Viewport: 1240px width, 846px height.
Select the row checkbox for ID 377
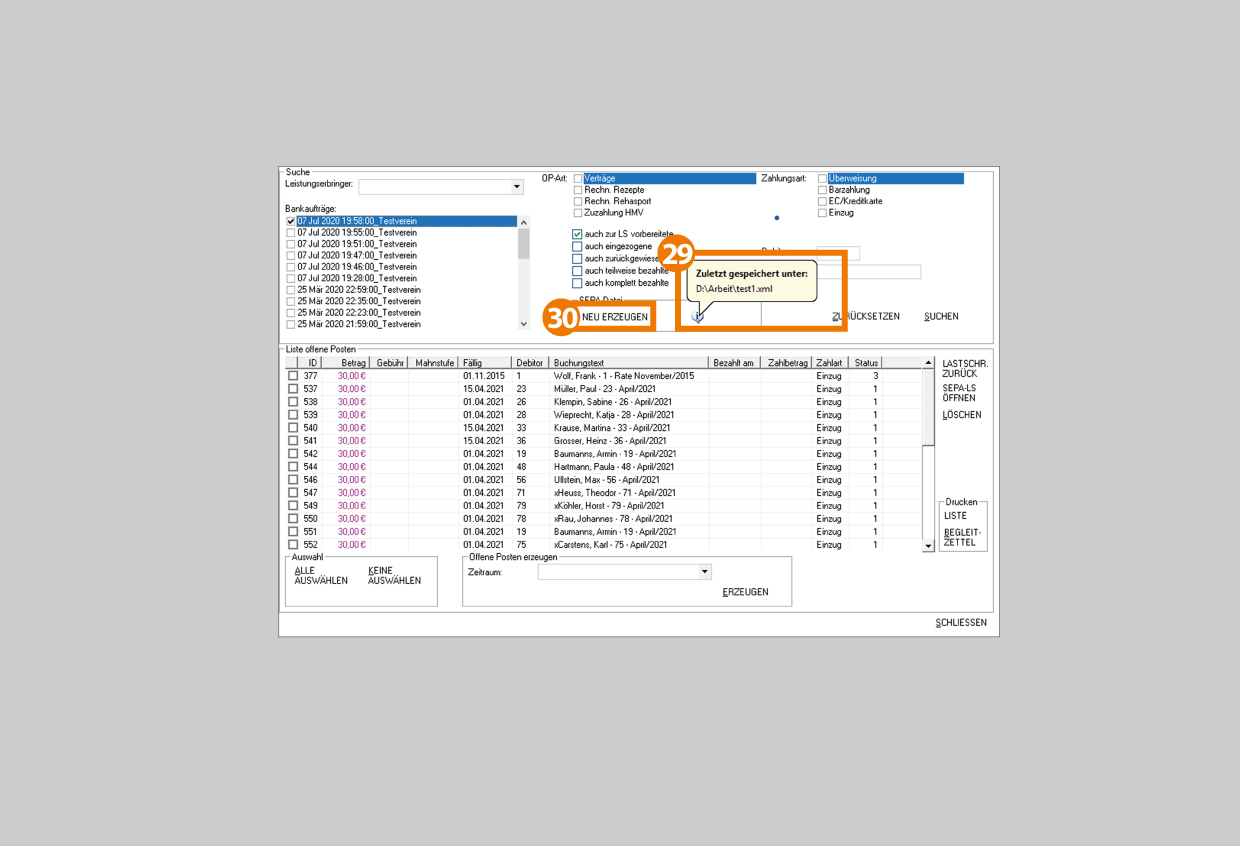[x=293, y=376]
